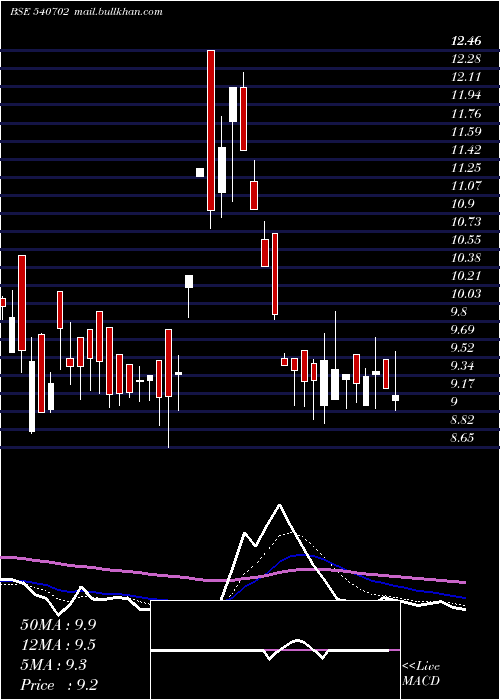This screenshot has width=500, height=700.
Task: Click the 9.8 price axis label
Action: pos(460,312)
